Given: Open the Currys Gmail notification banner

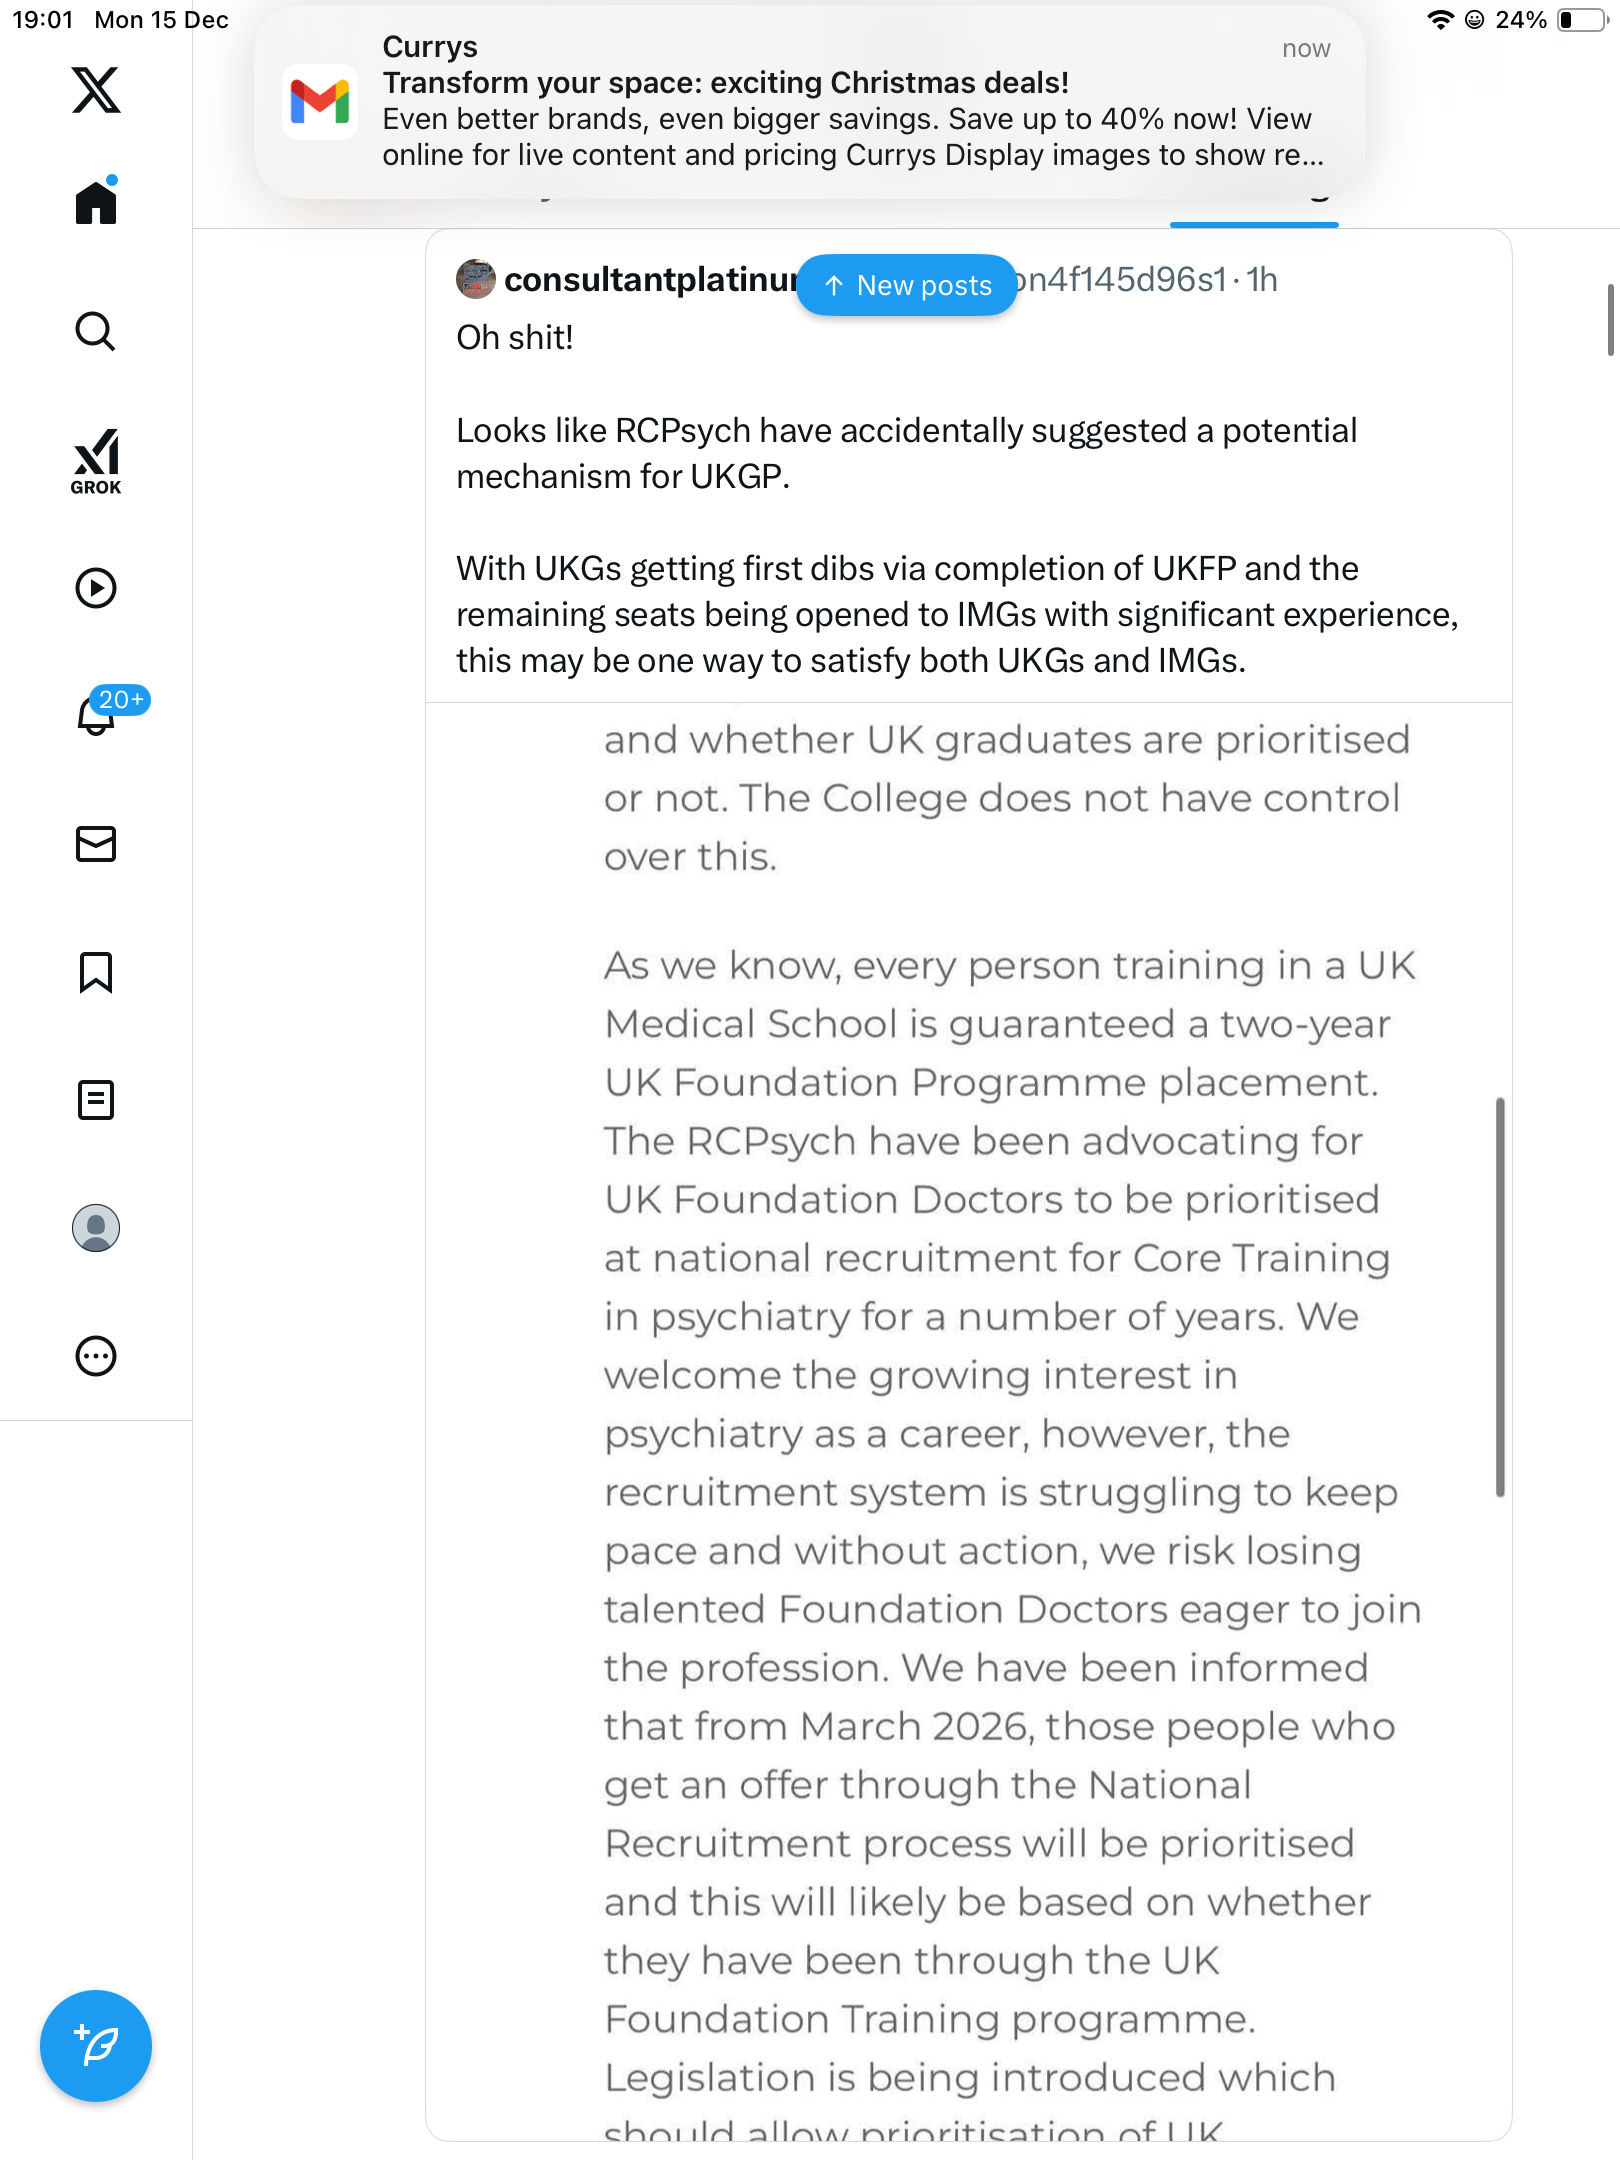Looking at the screenshot, I should [x=810, y=102].
